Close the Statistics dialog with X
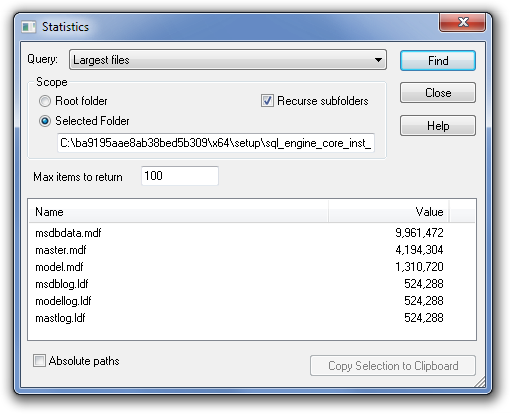This screenshot has width=511, height=414. tap(462, 22)
